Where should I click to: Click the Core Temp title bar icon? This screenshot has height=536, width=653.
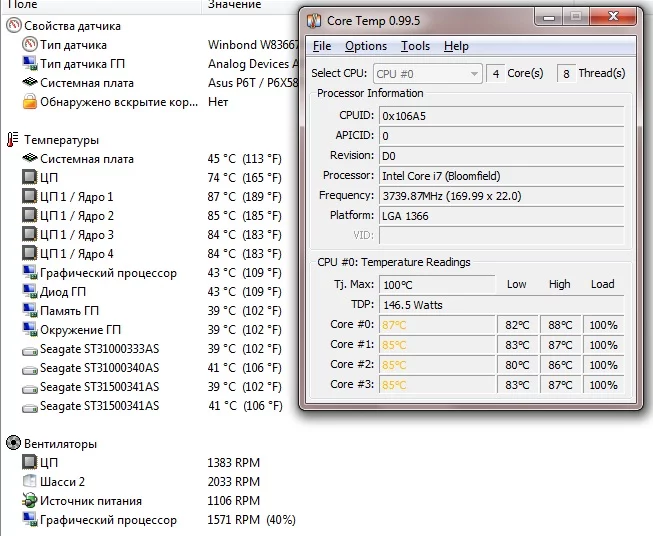(314, 21)
